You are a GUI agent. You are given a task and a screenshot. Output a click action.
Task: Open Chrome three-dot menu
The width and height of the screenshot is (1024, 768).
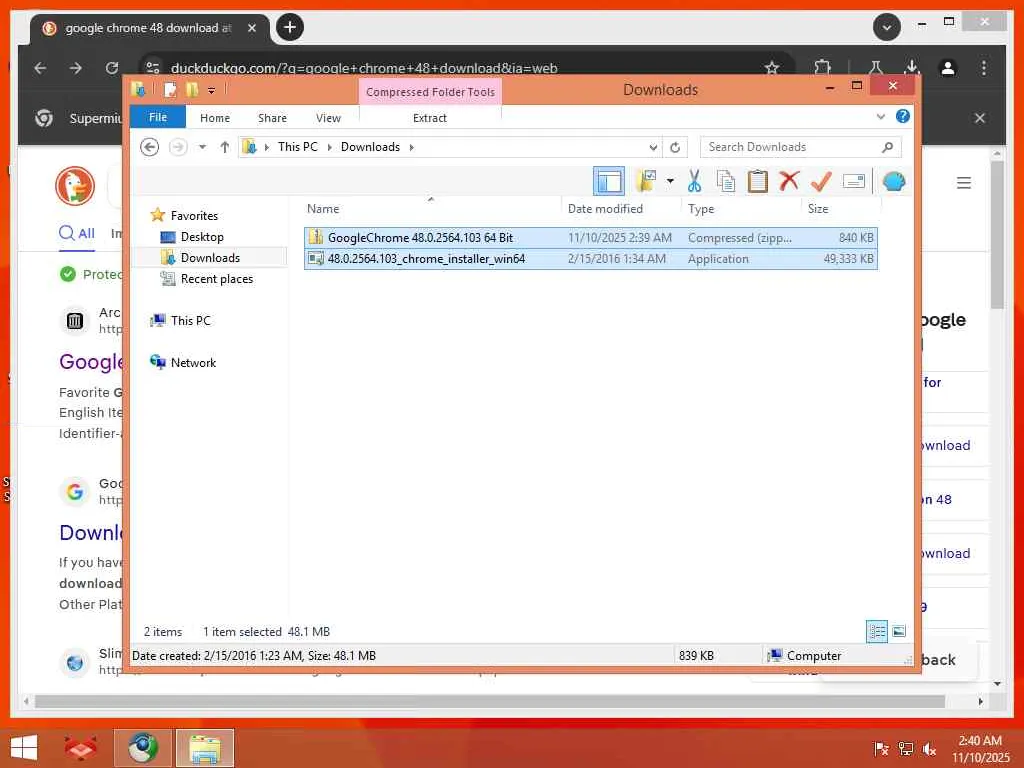pos(984,68)
